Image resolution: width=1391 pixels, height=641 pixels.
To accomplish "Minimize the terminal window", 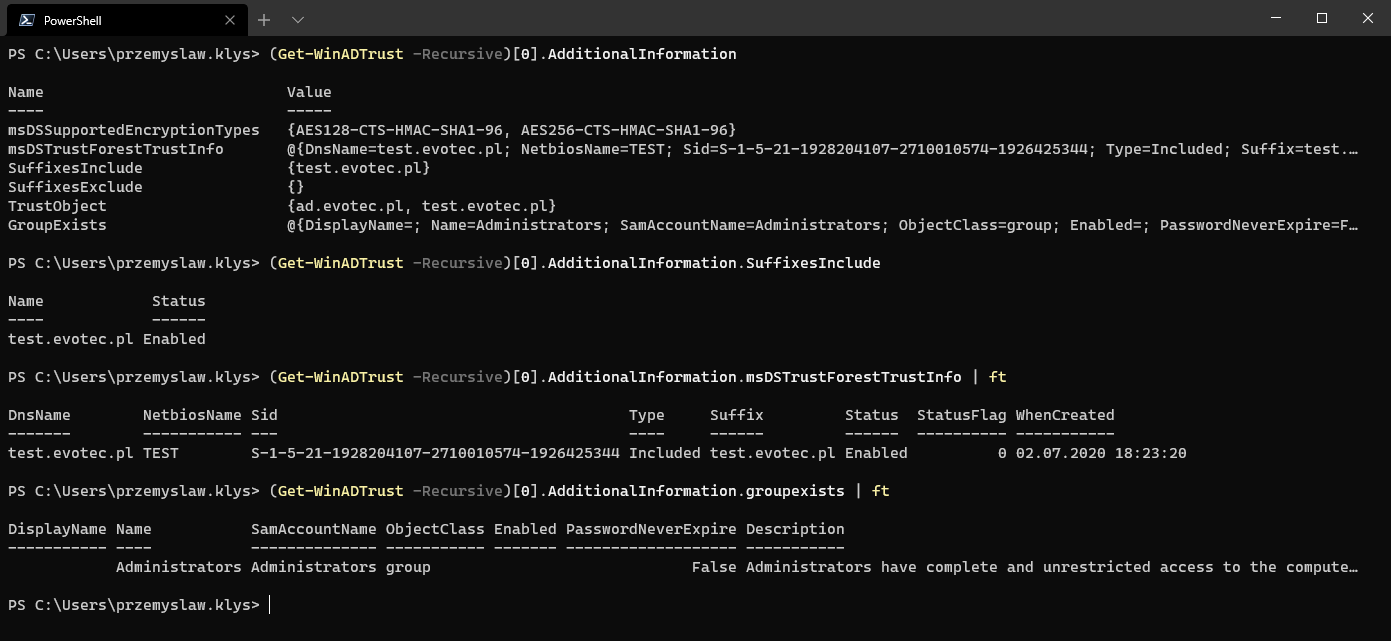I will point(1276,18).
